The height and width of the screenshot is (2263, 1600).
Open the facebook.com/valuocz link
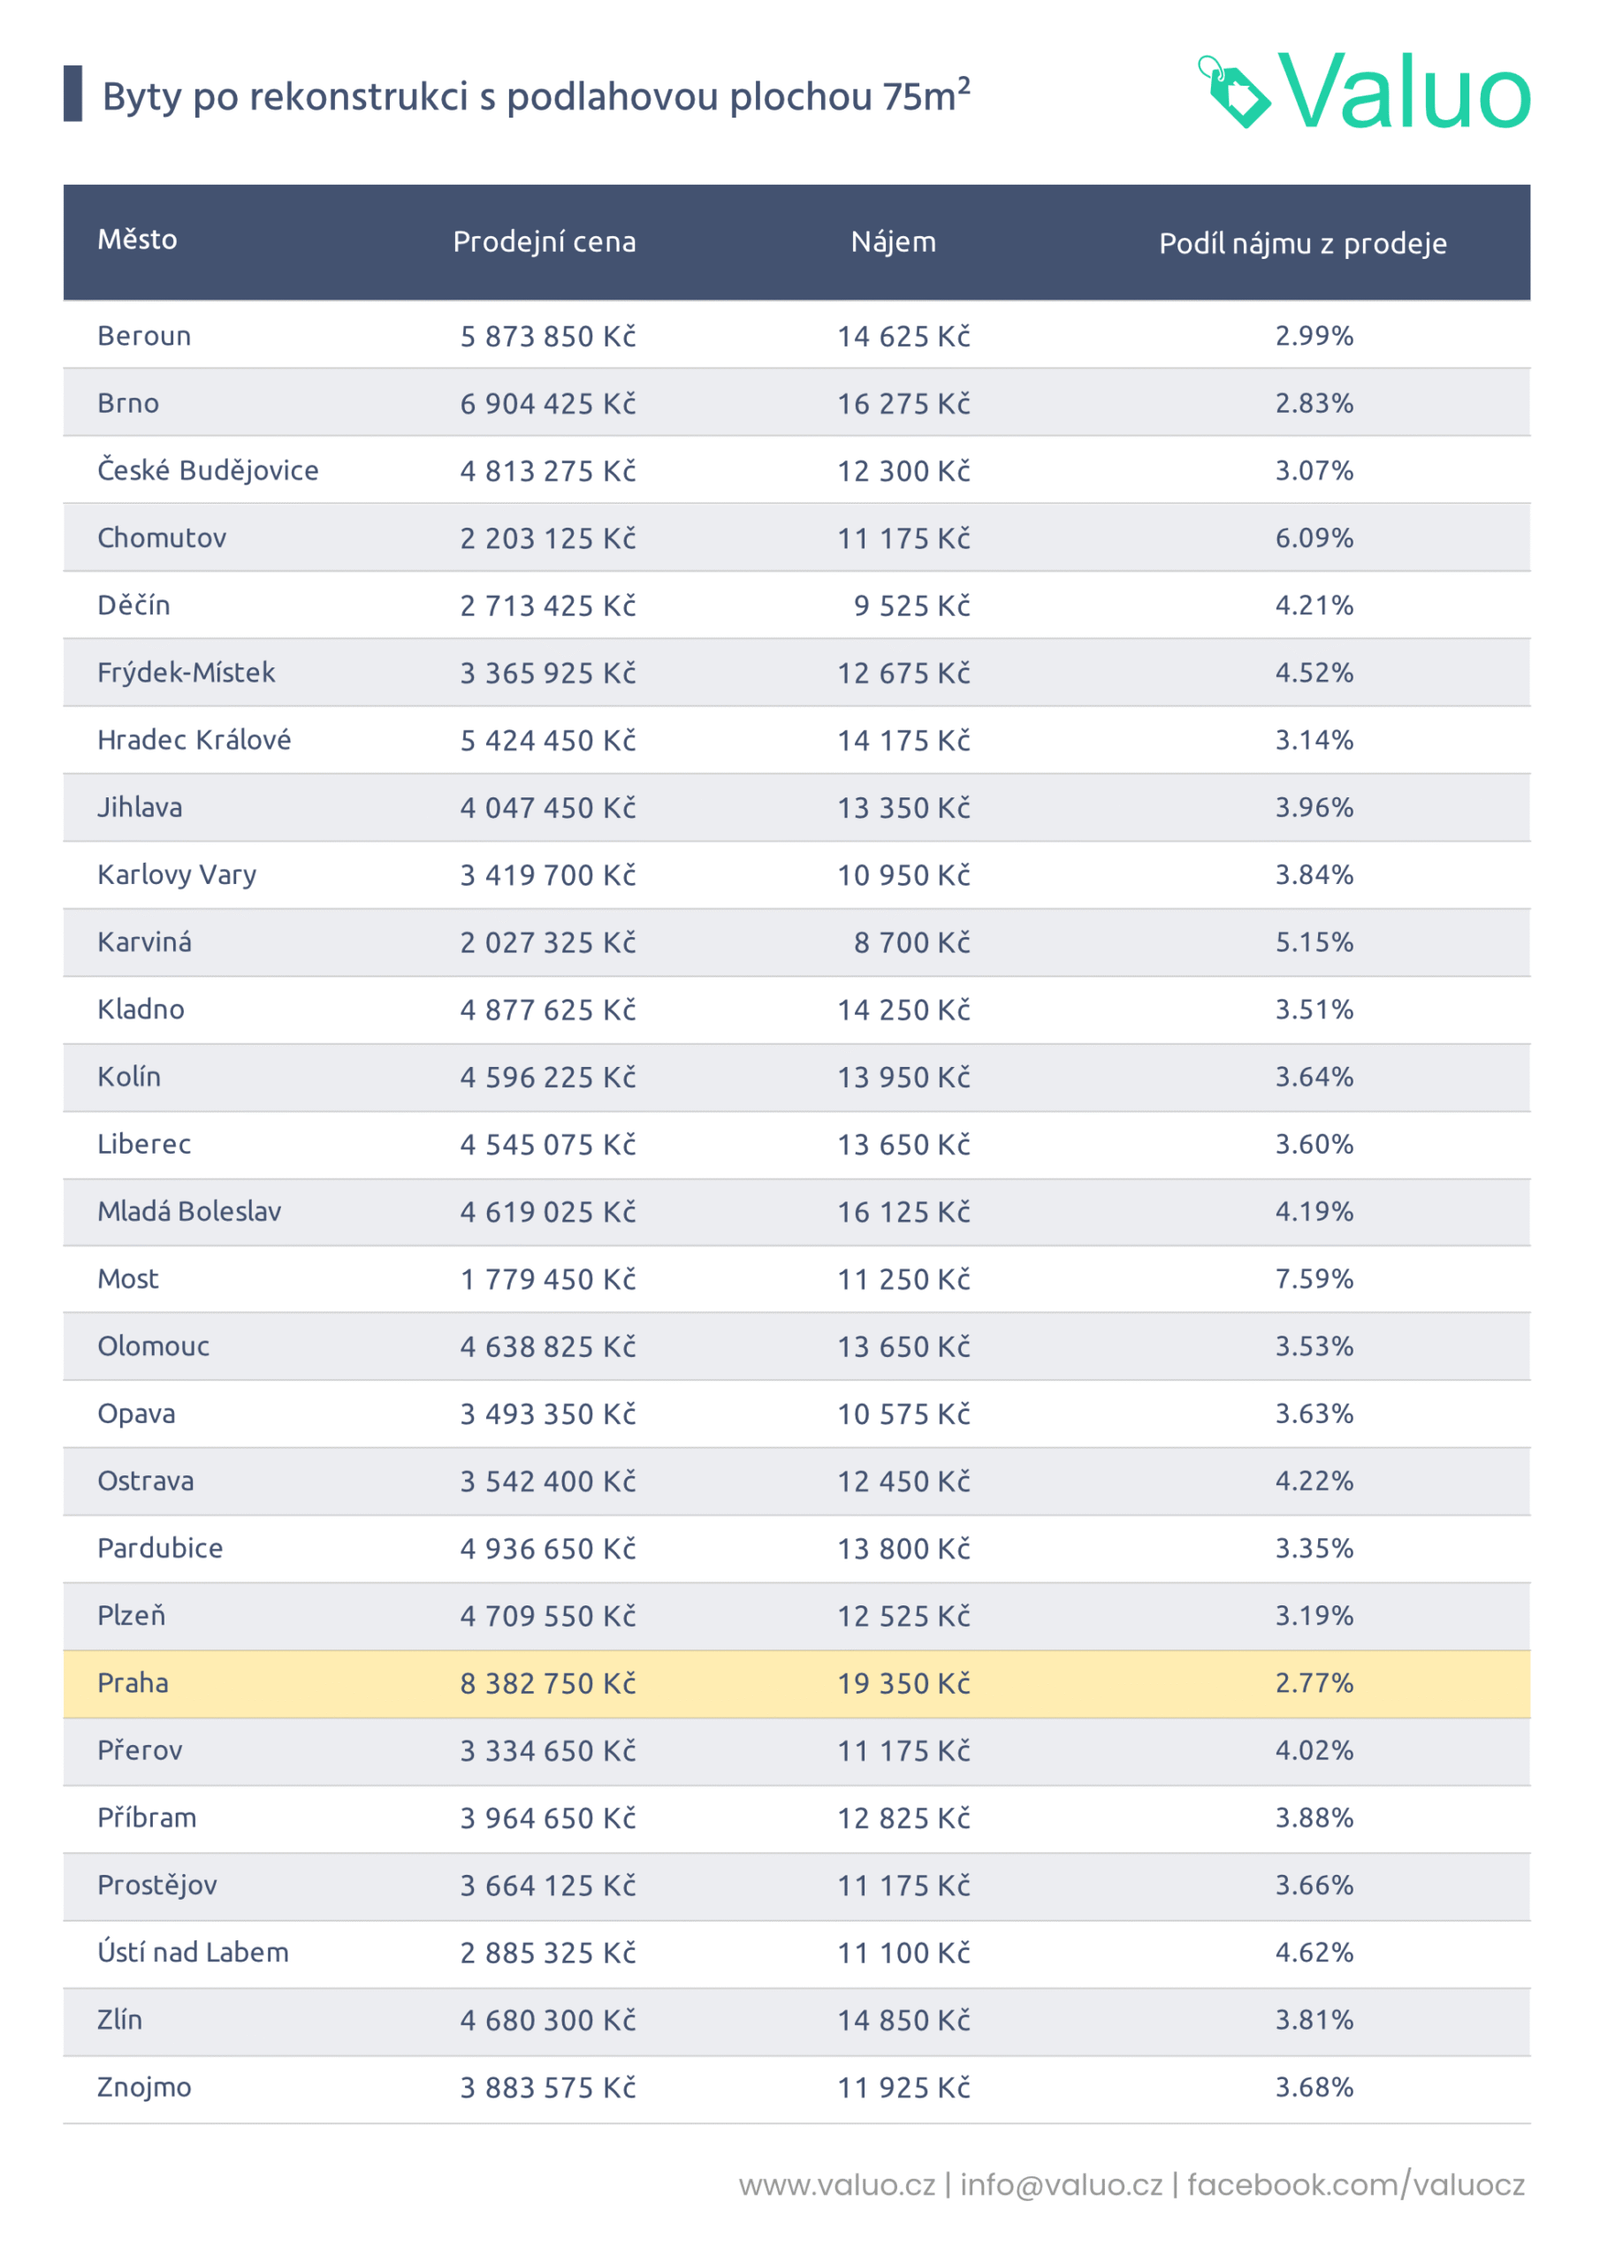1356,2184
